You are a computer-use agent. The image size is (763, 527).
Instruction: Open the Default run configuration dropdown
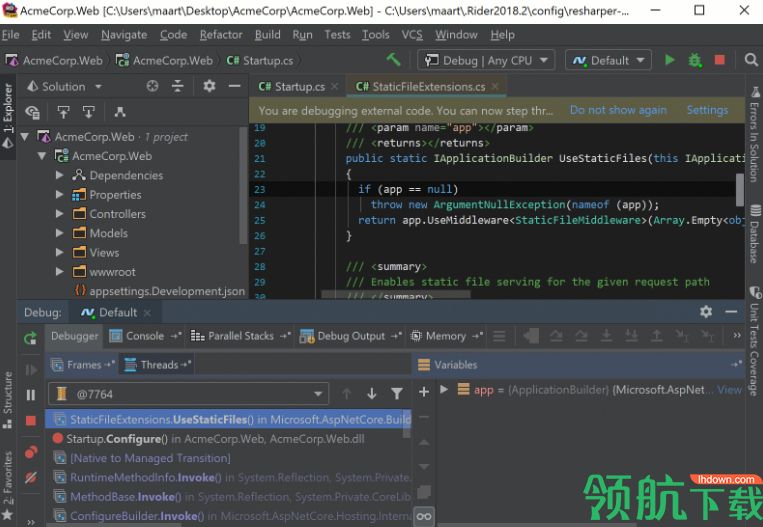[x=608, y=60]
